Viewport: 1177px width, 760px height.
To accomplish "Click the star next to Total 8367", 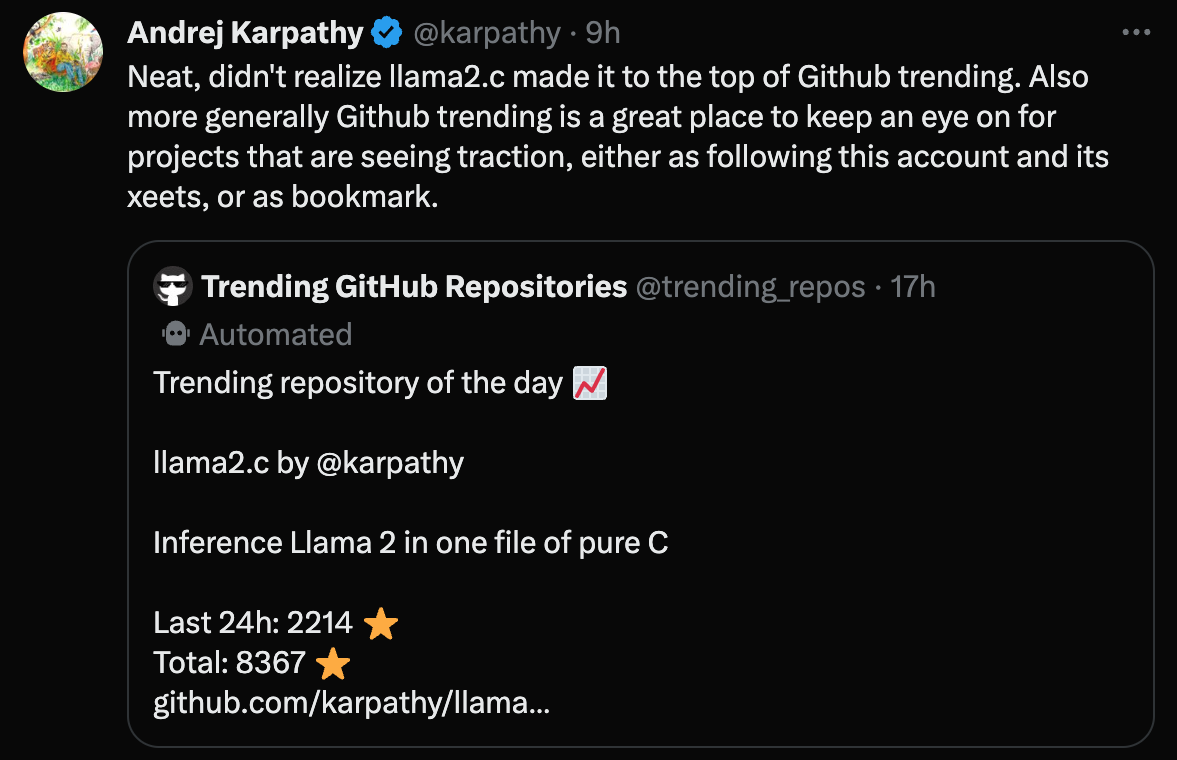I will (x=333, y=664).
